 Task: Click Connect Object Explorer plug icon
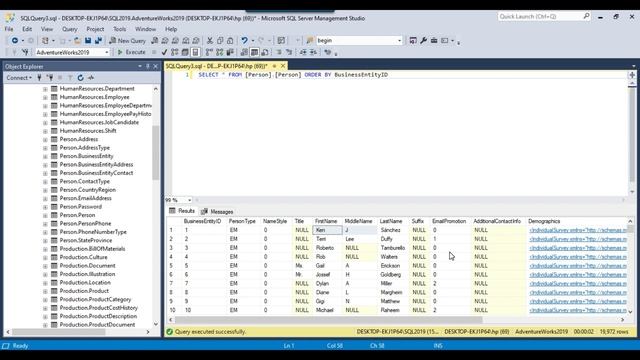(40, 78)
